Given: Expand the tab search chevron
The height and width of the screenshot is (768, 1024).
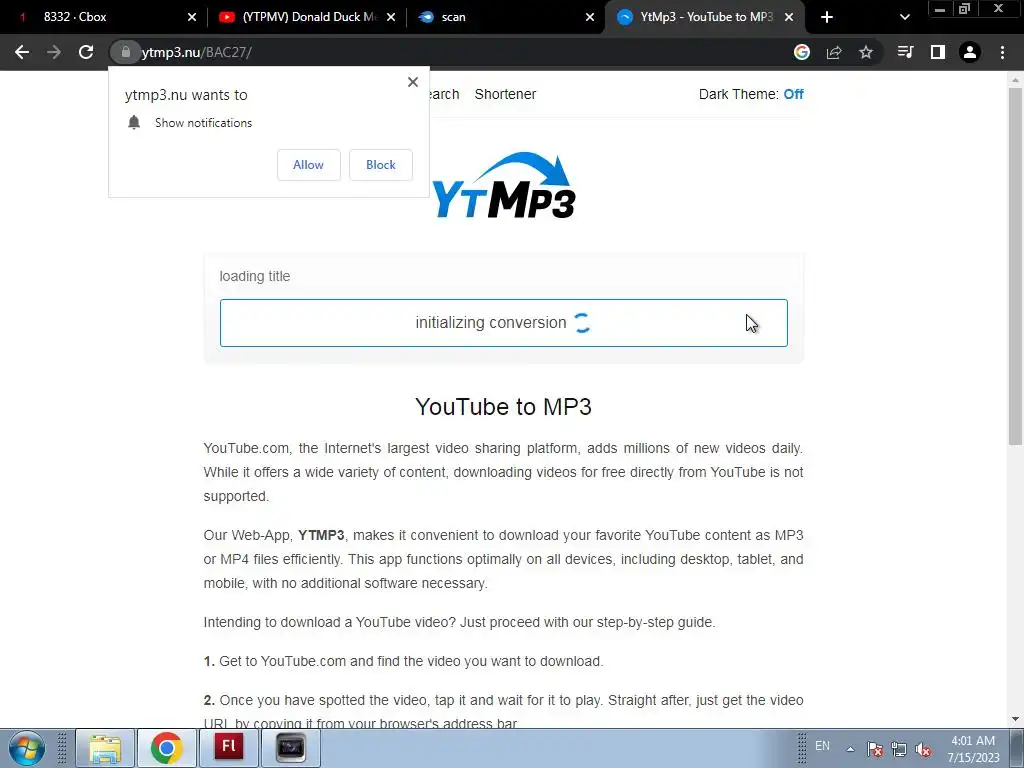Looking at the screenshot, I should click(x=904, y=17).
